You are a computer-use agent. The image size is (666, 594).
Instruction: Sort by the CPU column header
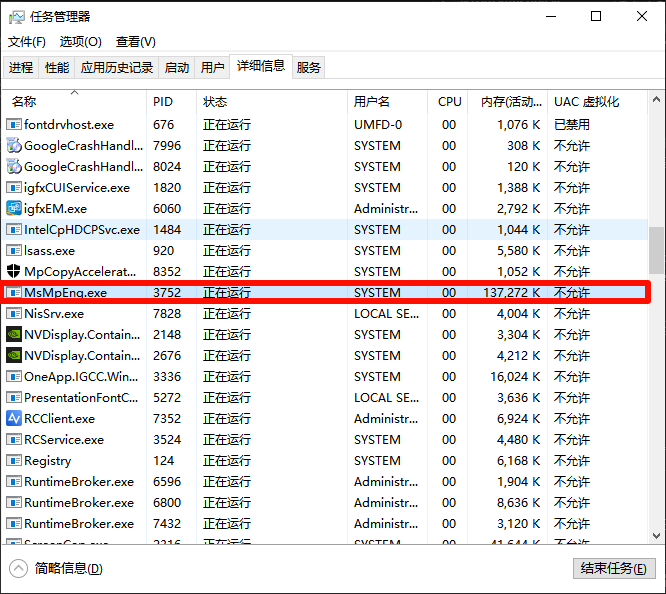(448, 102)
